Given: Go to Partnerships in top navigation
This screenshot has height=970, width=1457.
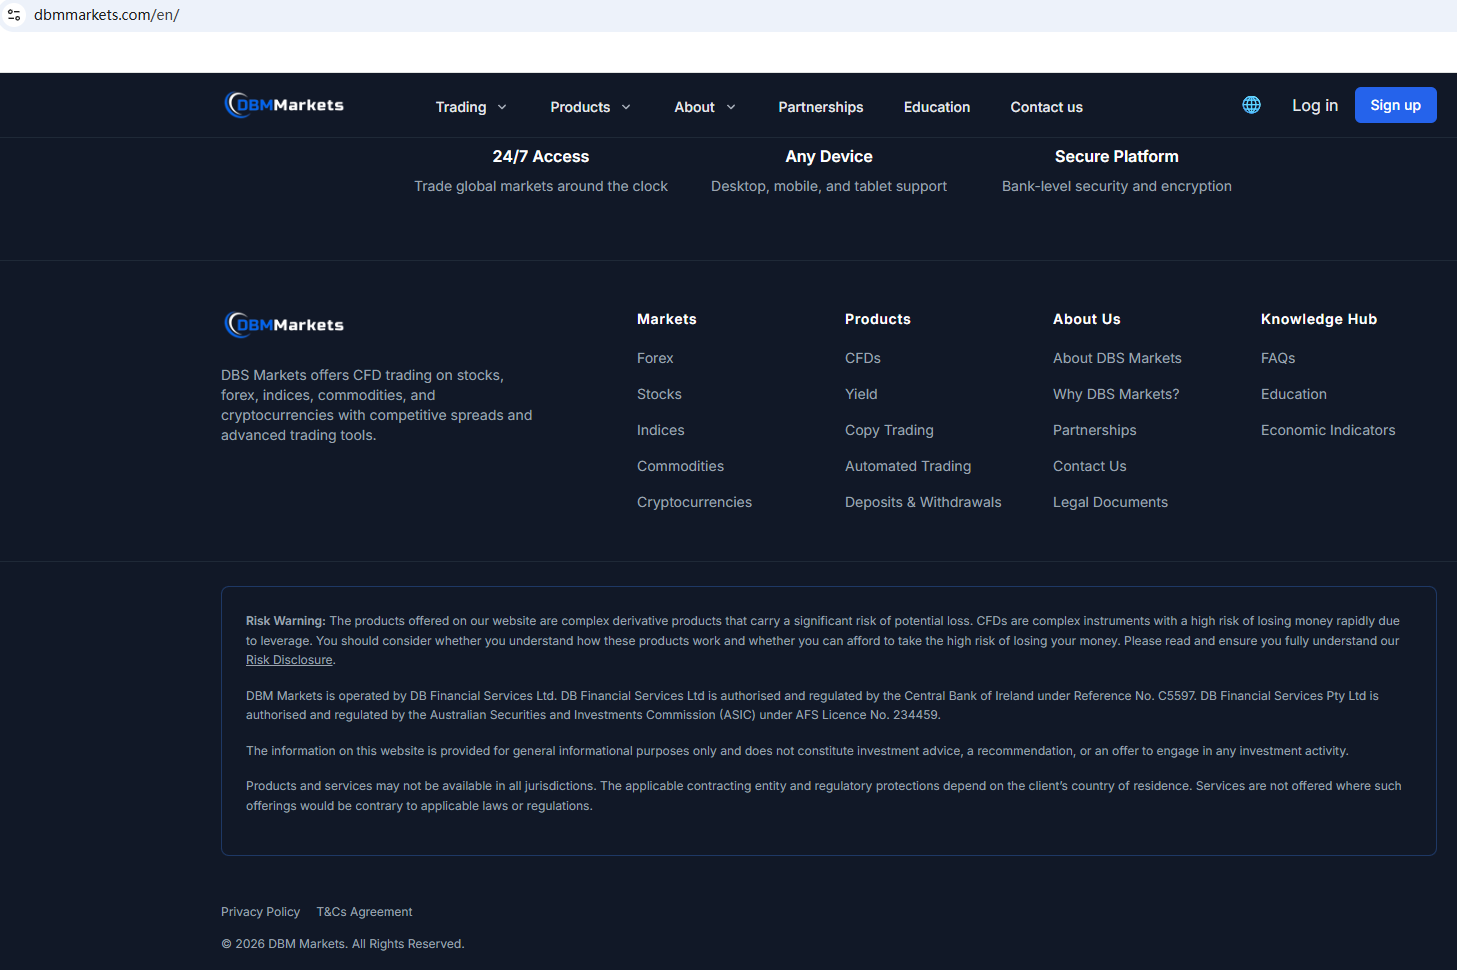Looking at the screenshot, I should [x=820, y=107].
